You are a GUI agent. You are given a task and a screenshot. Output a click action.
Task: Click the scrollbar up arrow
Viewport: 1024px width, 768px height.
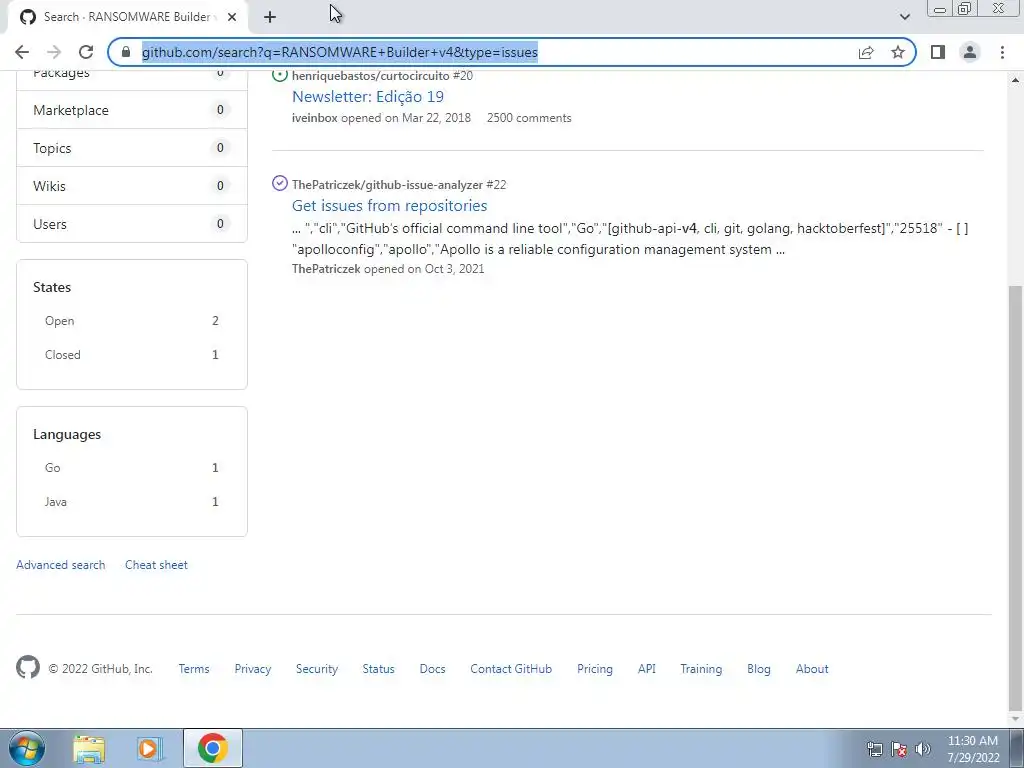pos(1016,80)
